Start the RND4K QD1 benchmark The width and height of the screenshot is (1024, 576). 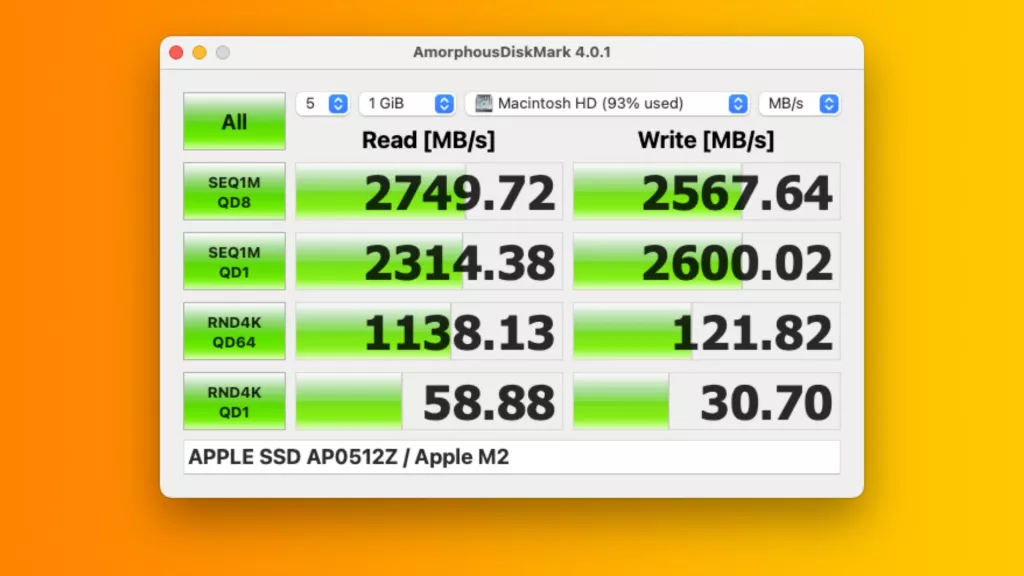tap(234, 401)
